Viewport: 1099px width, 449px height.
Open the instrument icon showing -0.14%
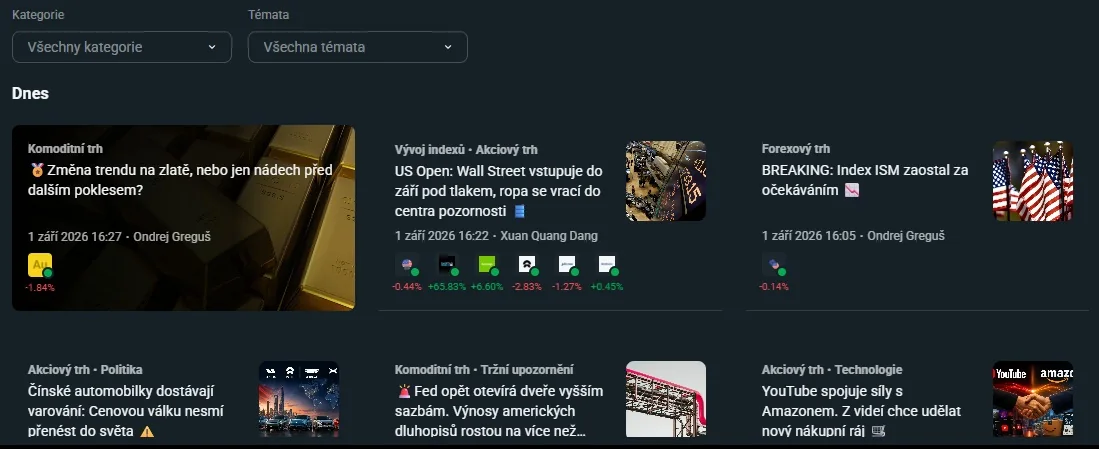point(774,265)
